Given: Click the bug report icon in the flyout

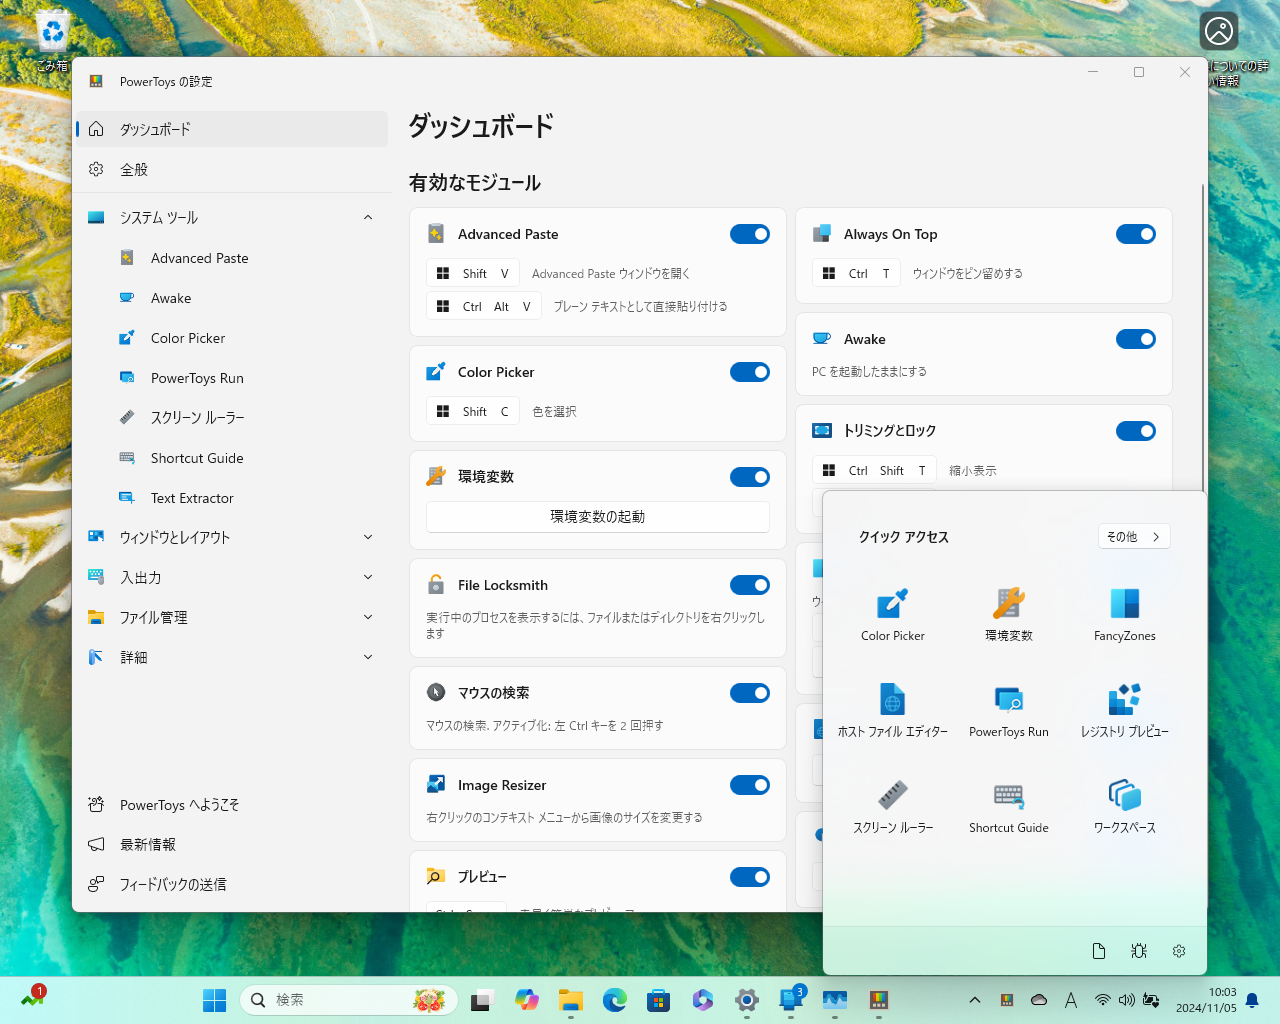Looking at the screenshot, I should tap(1138, 951).
